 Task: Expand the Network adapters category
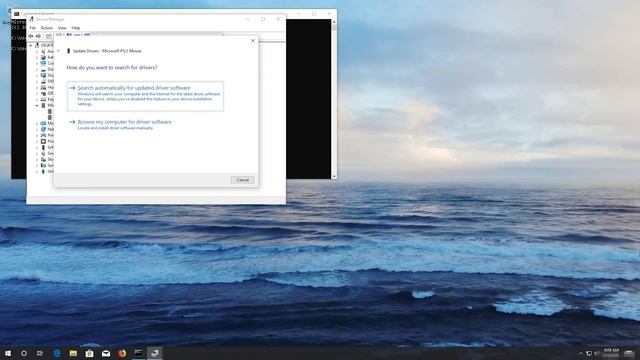[x=37, y=129]
